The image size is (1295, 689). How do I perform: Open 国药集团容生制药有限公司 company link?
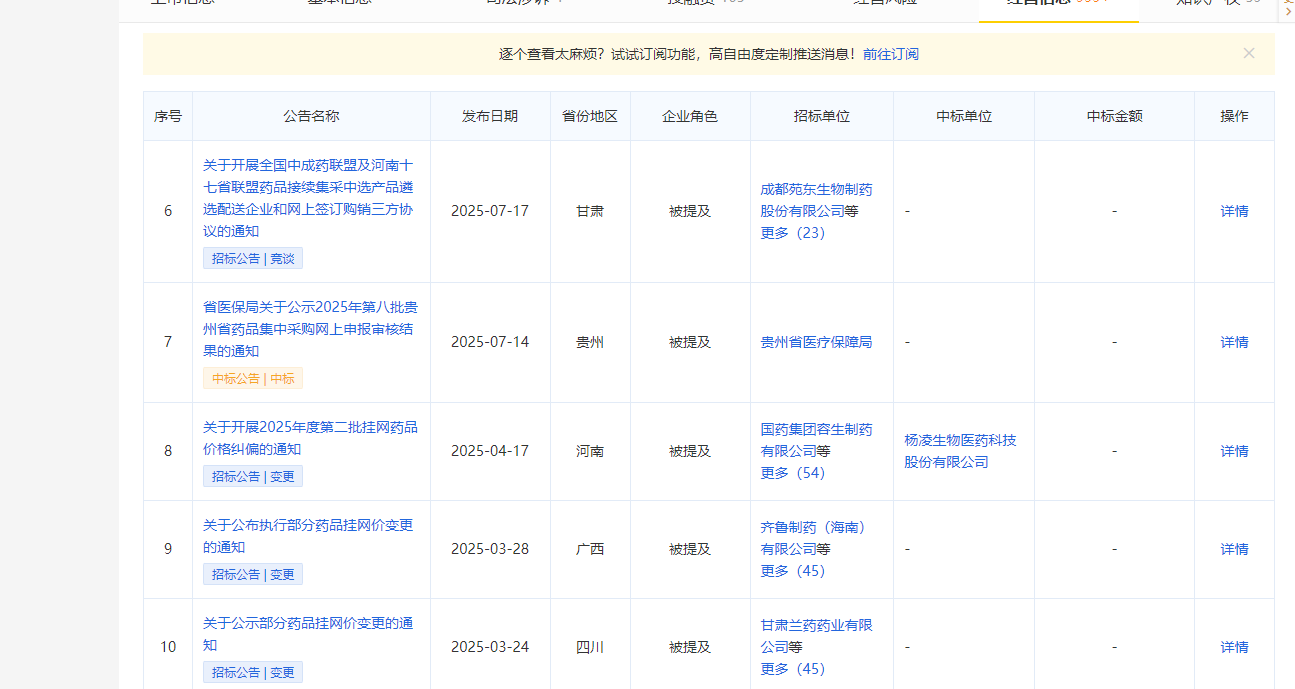tap(816, 440)
